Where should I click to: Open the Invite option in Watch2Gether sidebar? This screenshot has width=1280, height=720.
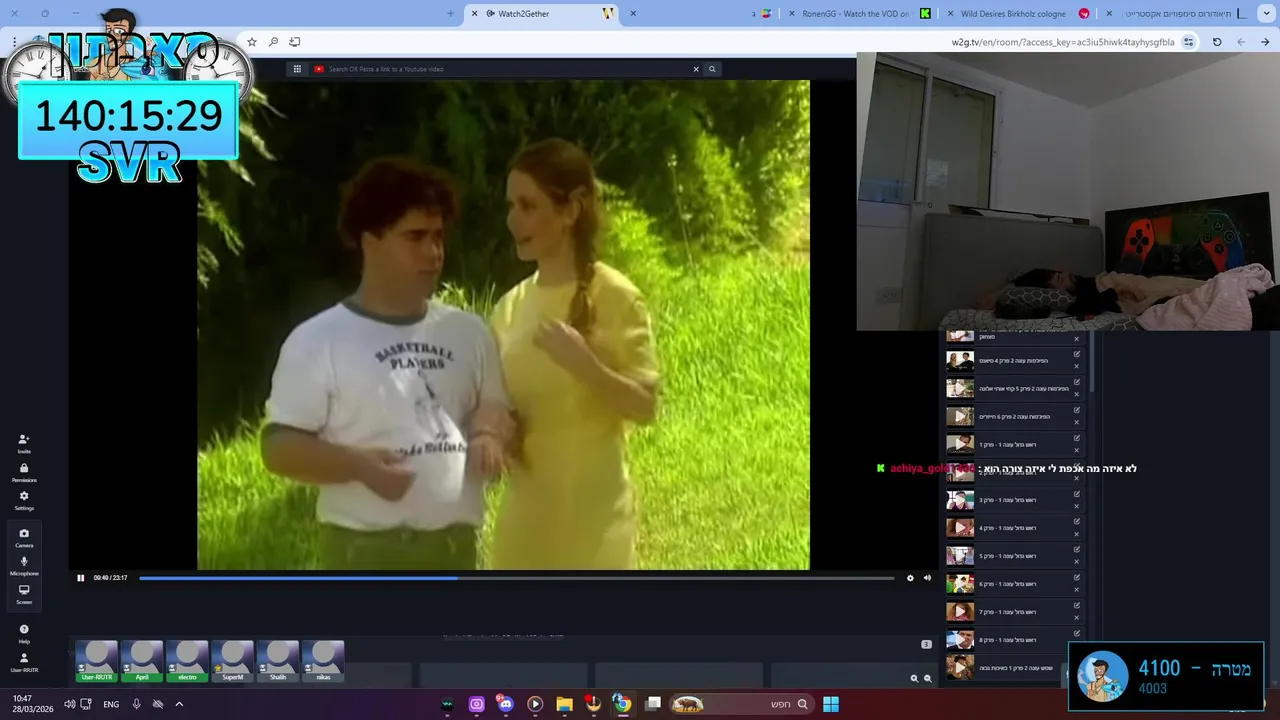pyautogui.click(x=24, y=443)
